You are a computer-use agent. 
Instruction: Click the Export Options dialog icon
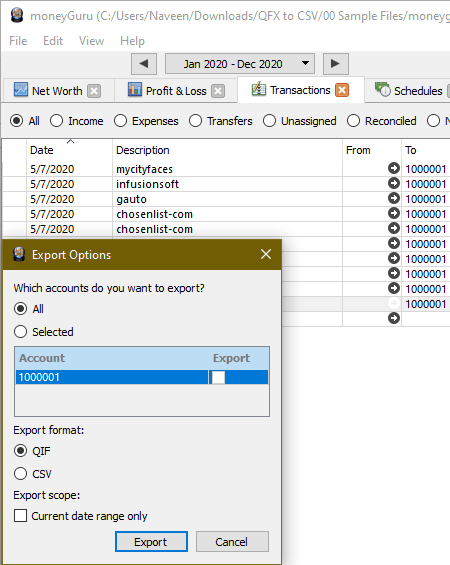pos(19,254)
